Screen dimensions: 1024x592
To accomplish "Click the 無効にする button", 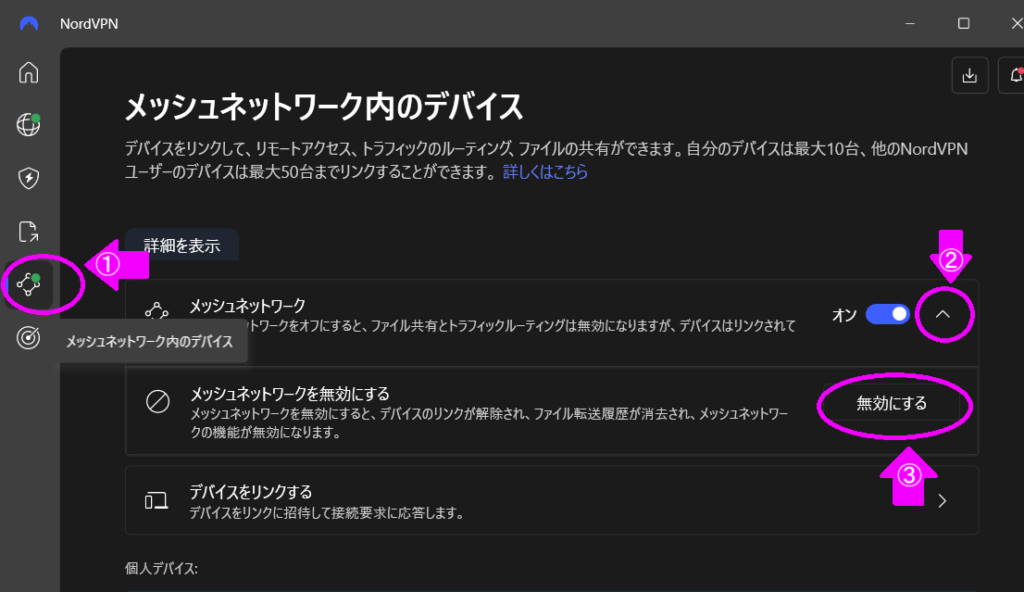I will point(891,404).
